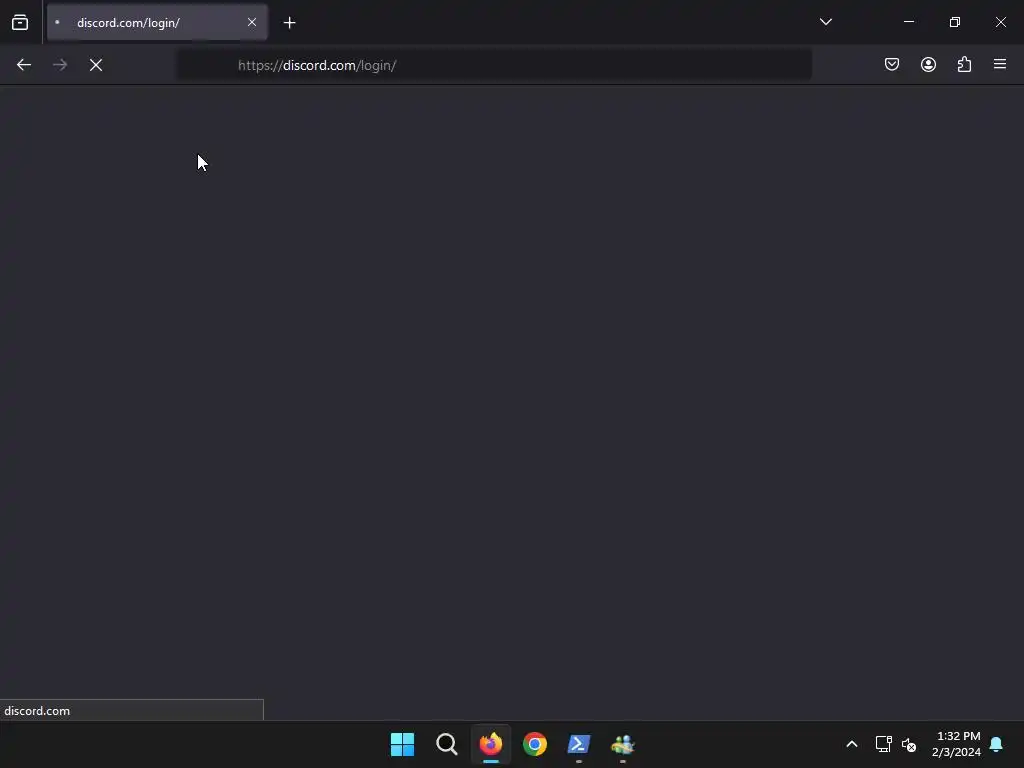Open the notification bell
1024x768 pixels.
coord(996,744)
